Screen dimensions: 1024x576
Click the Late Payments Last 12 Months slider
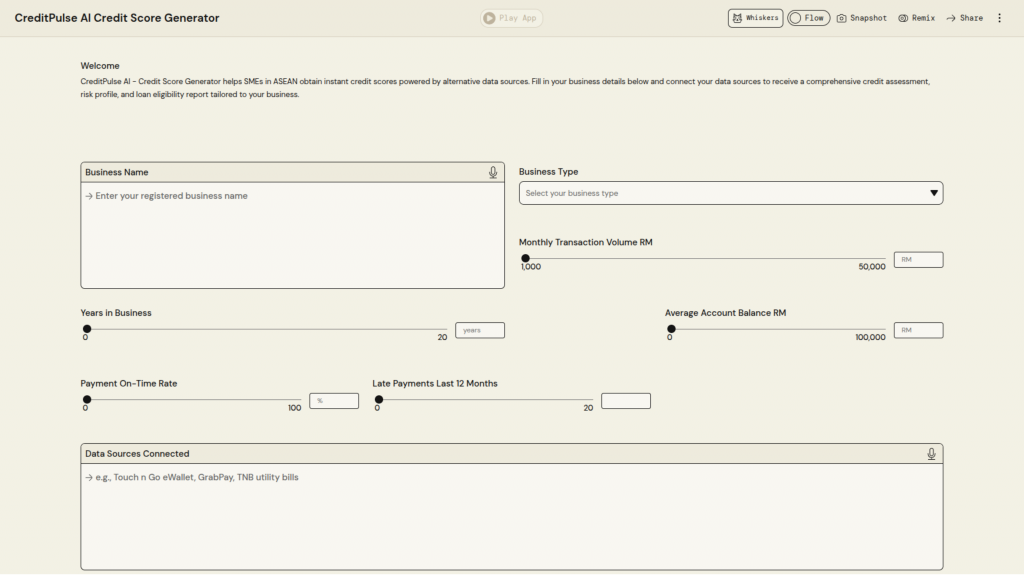(x=485, y=400)
